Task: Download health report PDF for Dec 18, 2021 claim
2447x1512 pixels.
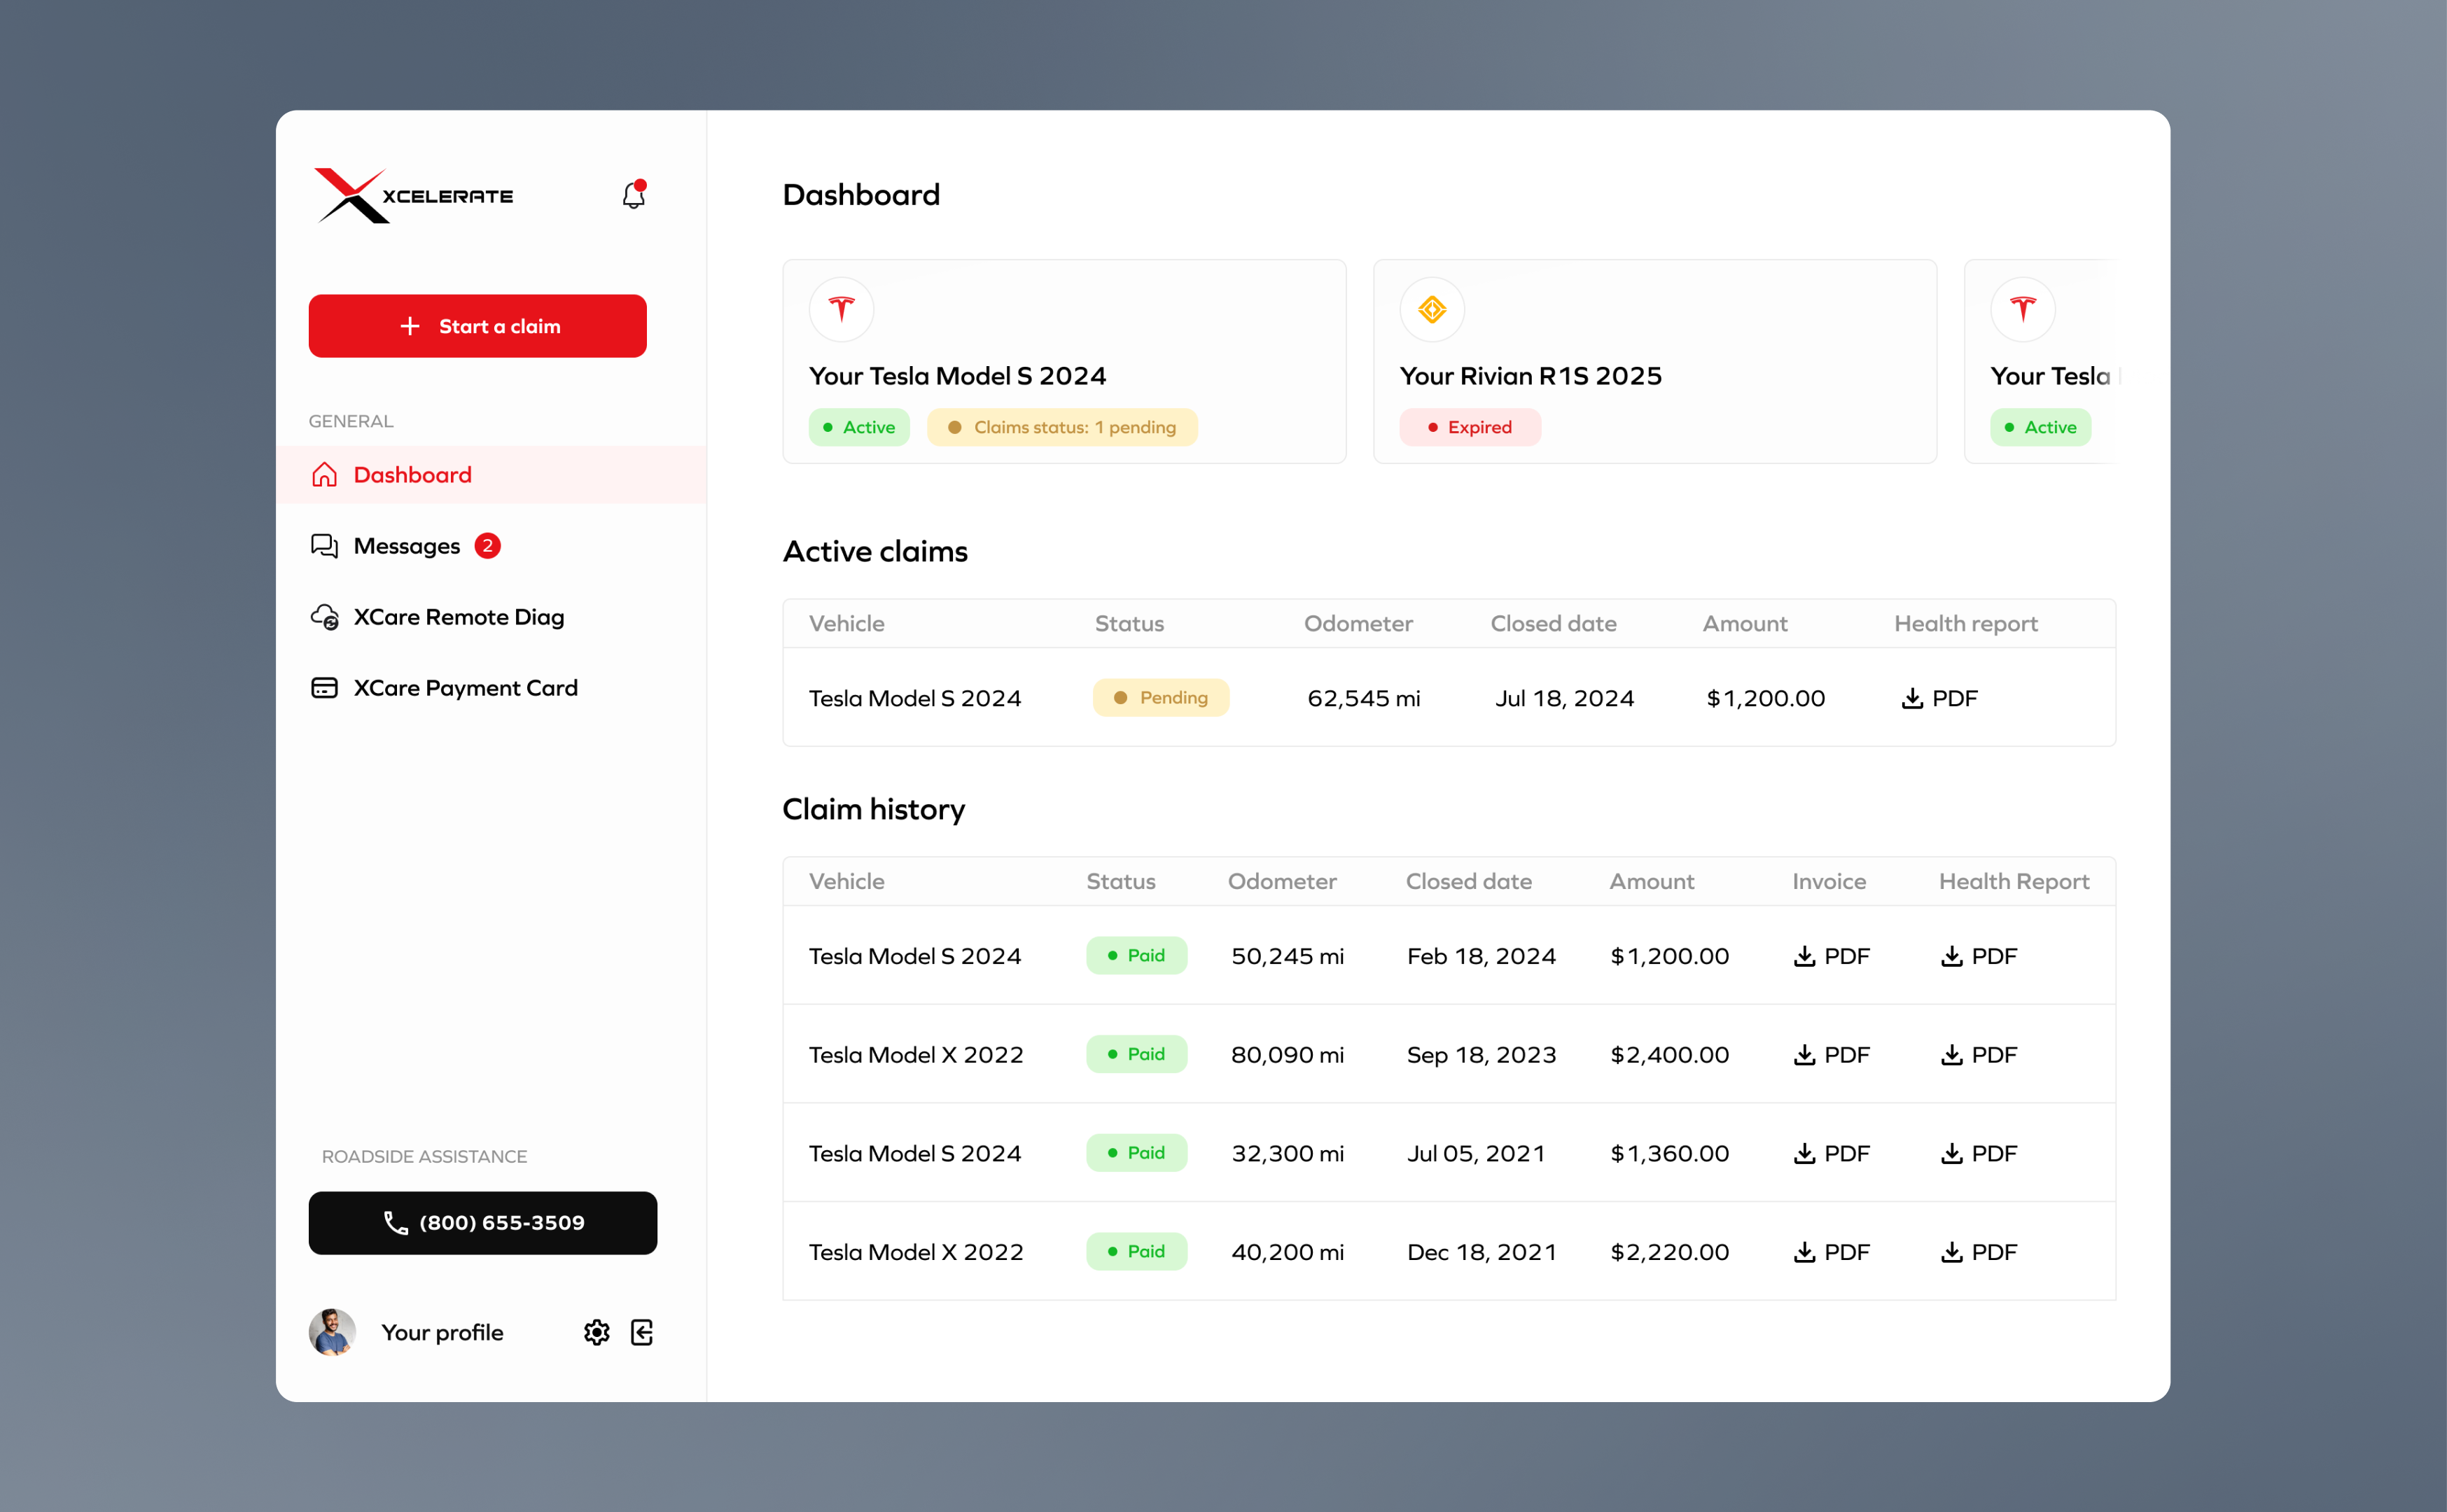Action: 1979,1252
